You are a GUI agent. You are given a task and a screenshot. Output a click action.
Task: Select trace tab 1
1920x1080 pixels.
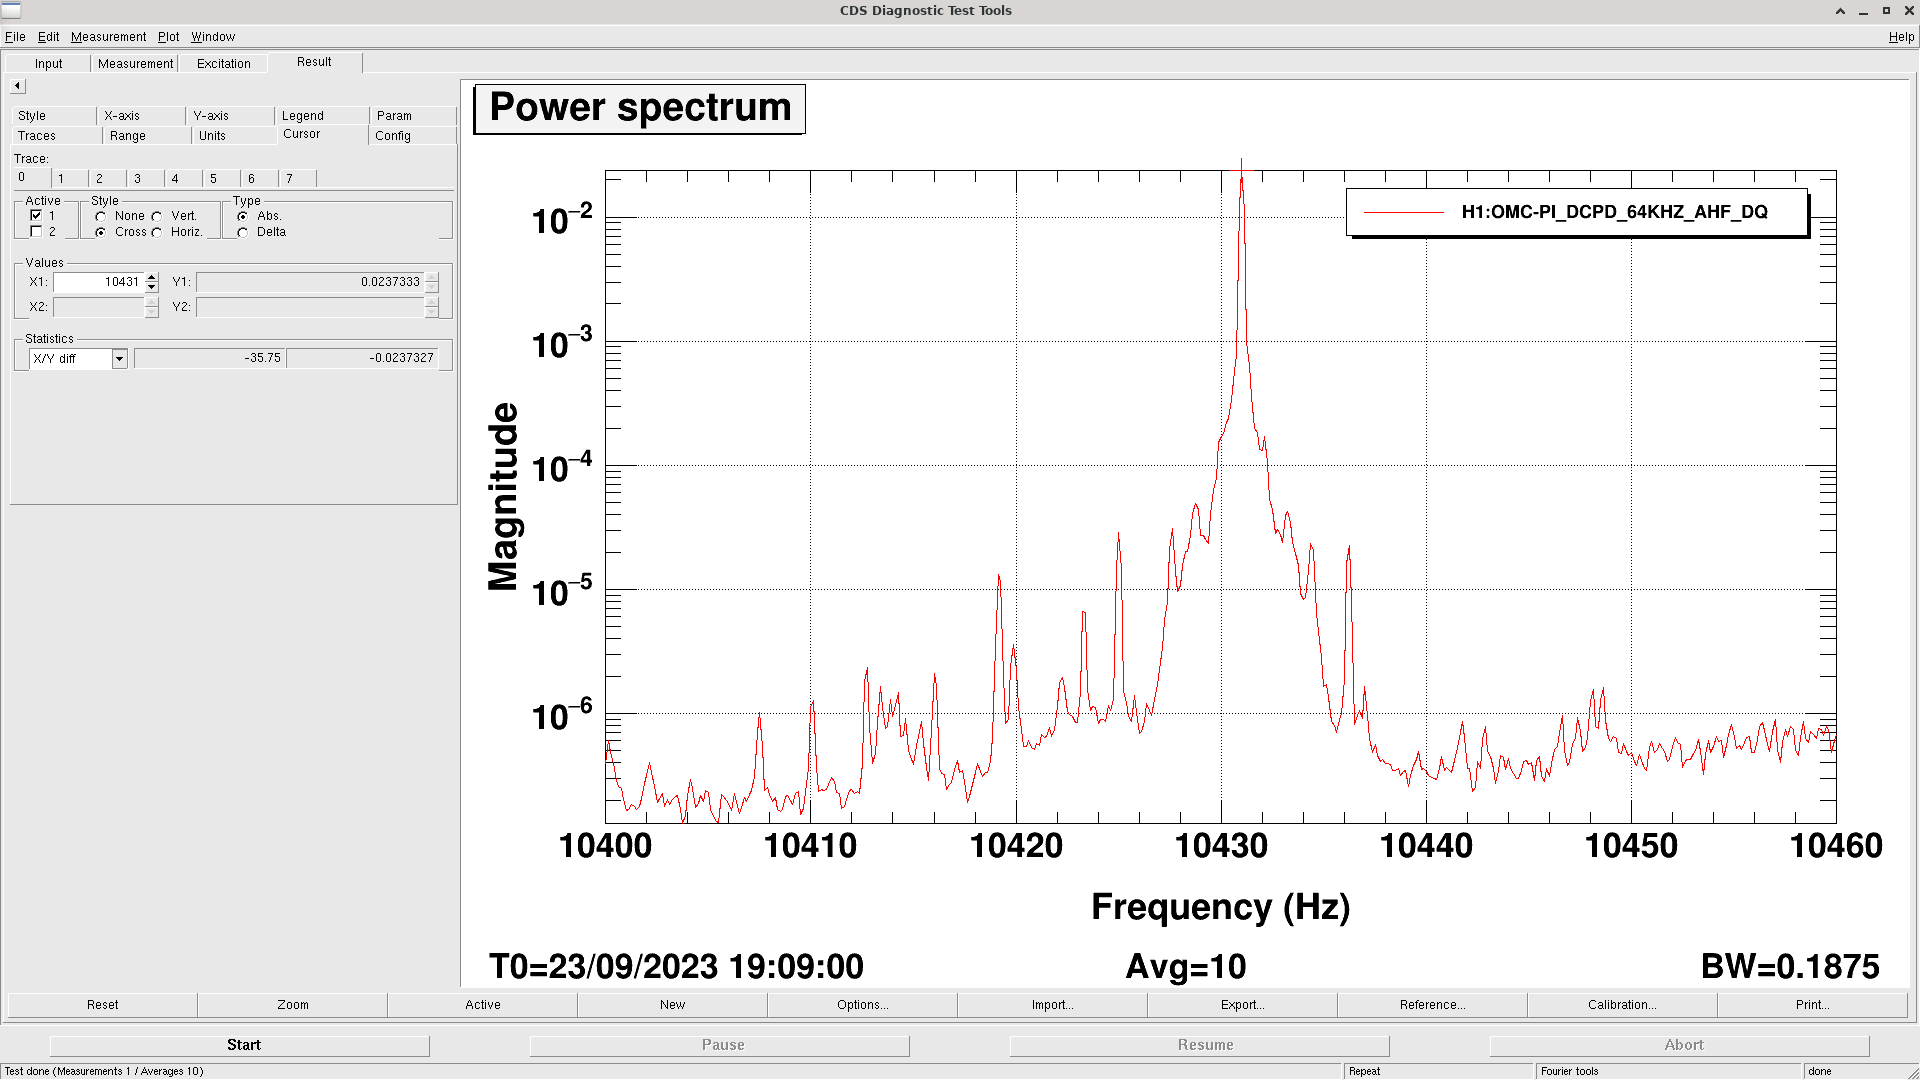click(70, 179)
